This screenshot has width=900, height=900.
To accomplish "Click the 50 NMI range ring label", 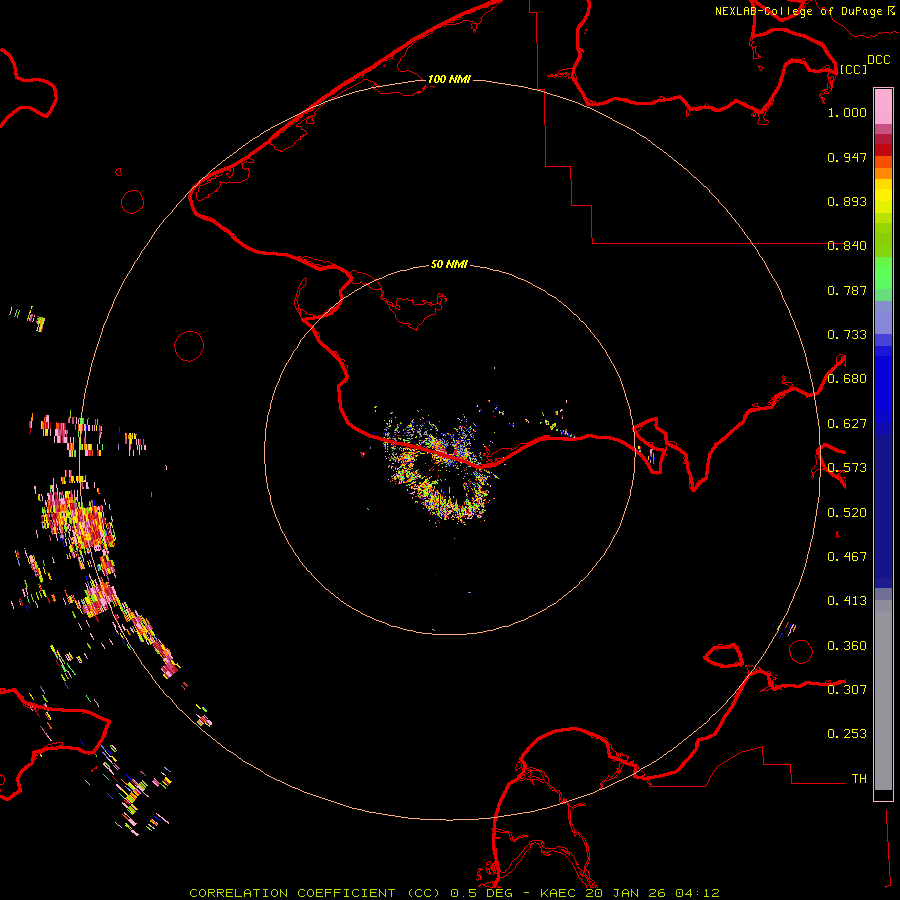I will (449, 264).
